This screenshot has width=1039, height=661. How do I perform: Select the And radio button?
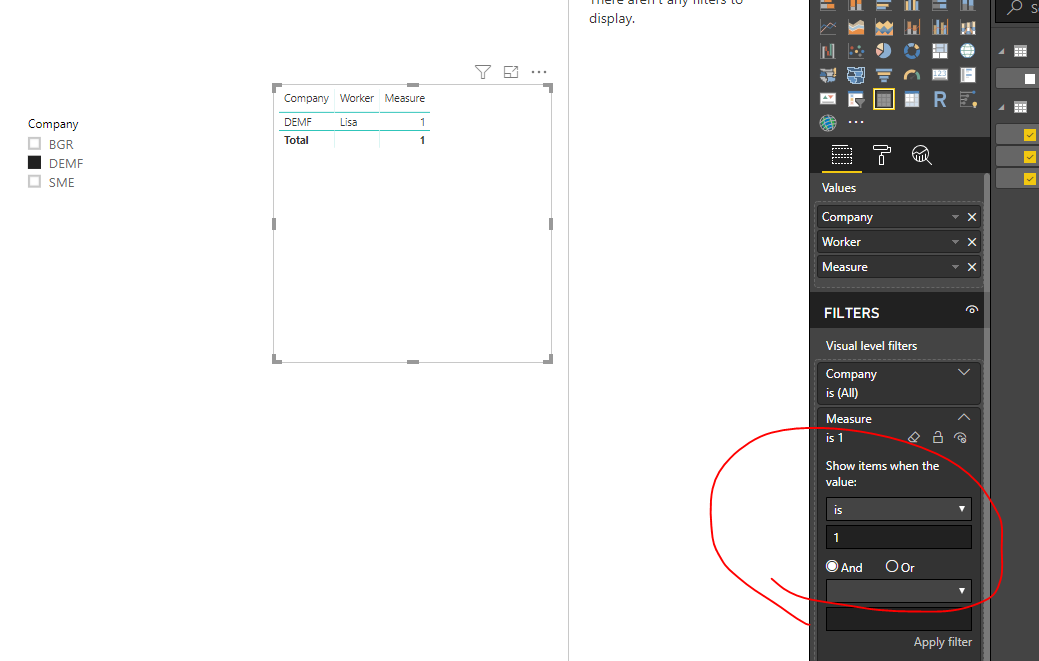point(832,566)
